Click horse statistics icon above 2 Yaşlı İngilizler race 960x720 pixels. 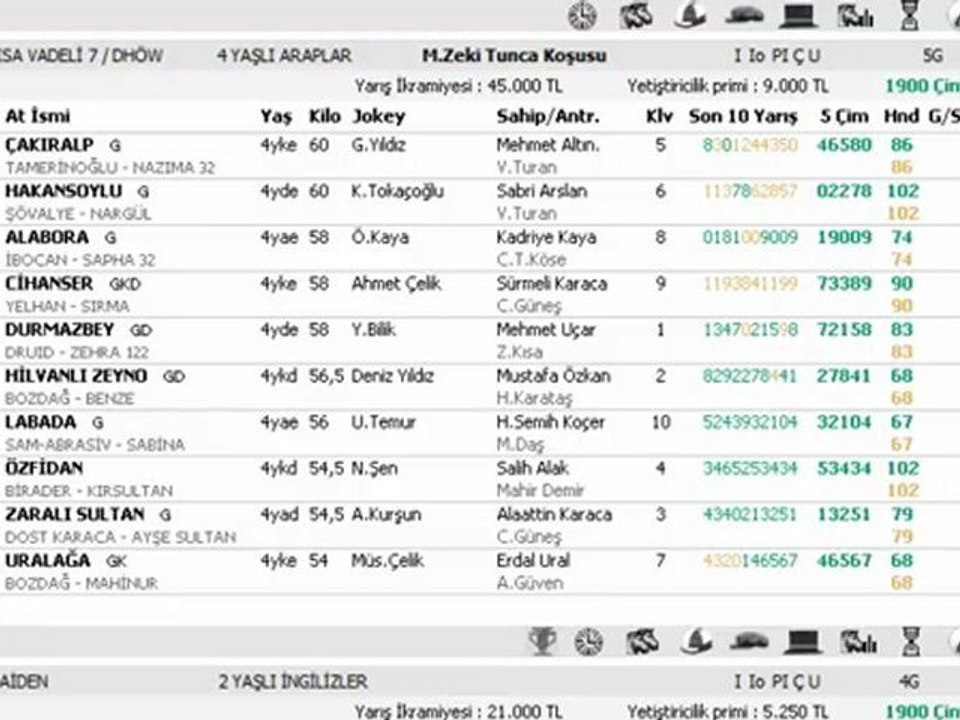pyautogui.click(x=858, y=642)
